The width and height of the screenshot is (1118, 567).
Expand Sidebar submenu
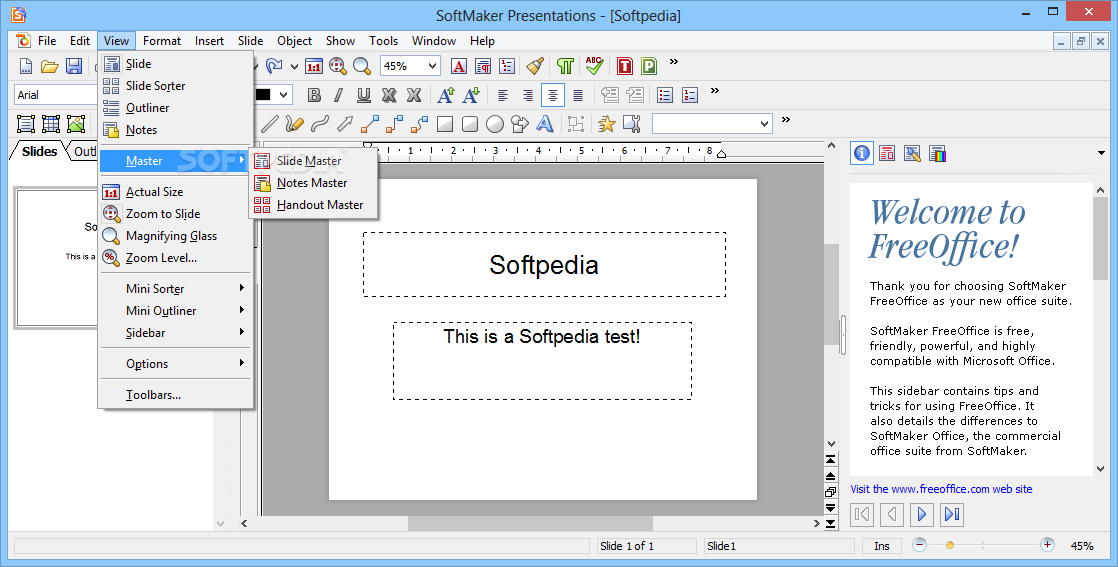click(175, 332)
